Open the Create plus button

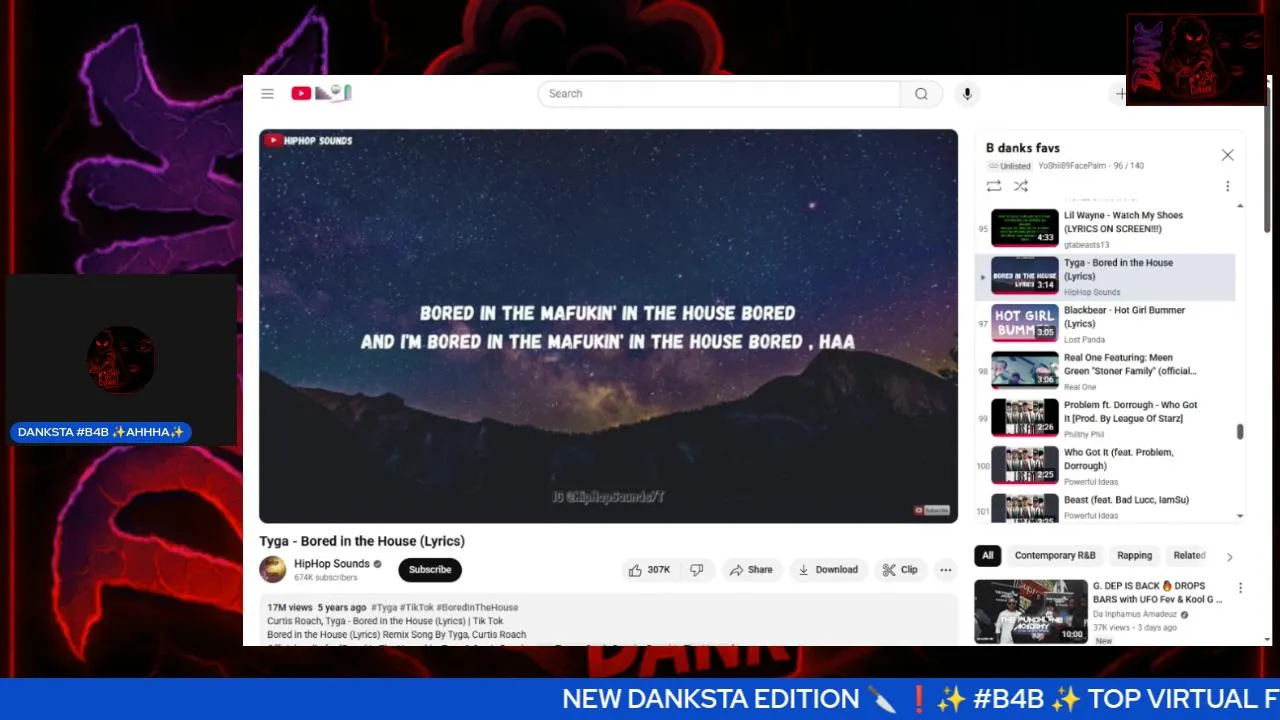click(1120, 94)
